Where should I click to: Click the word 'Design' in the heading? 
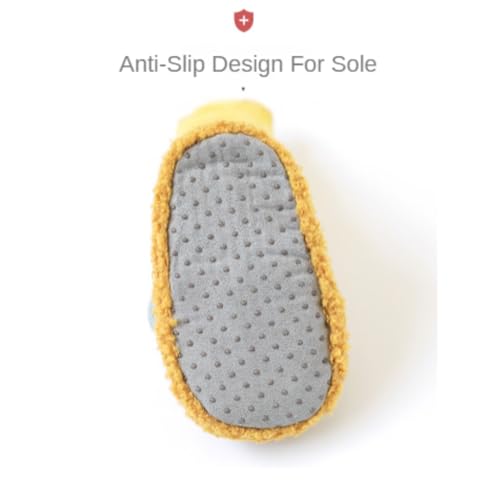[248, 64]
